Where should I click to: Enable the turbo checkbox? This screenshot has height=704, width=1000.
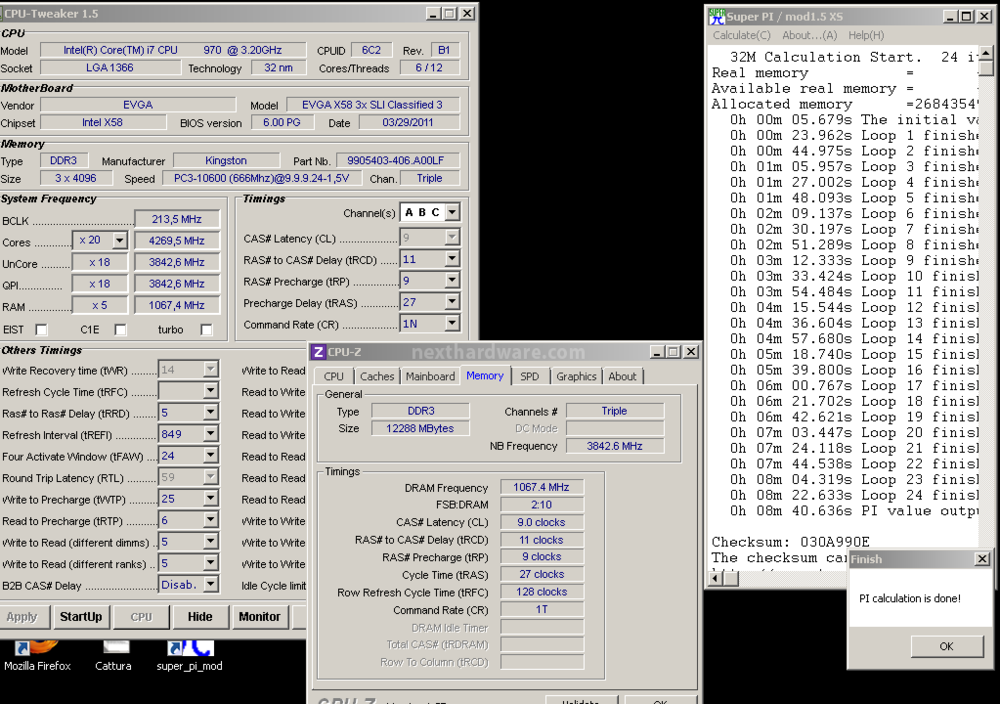click(x=206, y=330)
